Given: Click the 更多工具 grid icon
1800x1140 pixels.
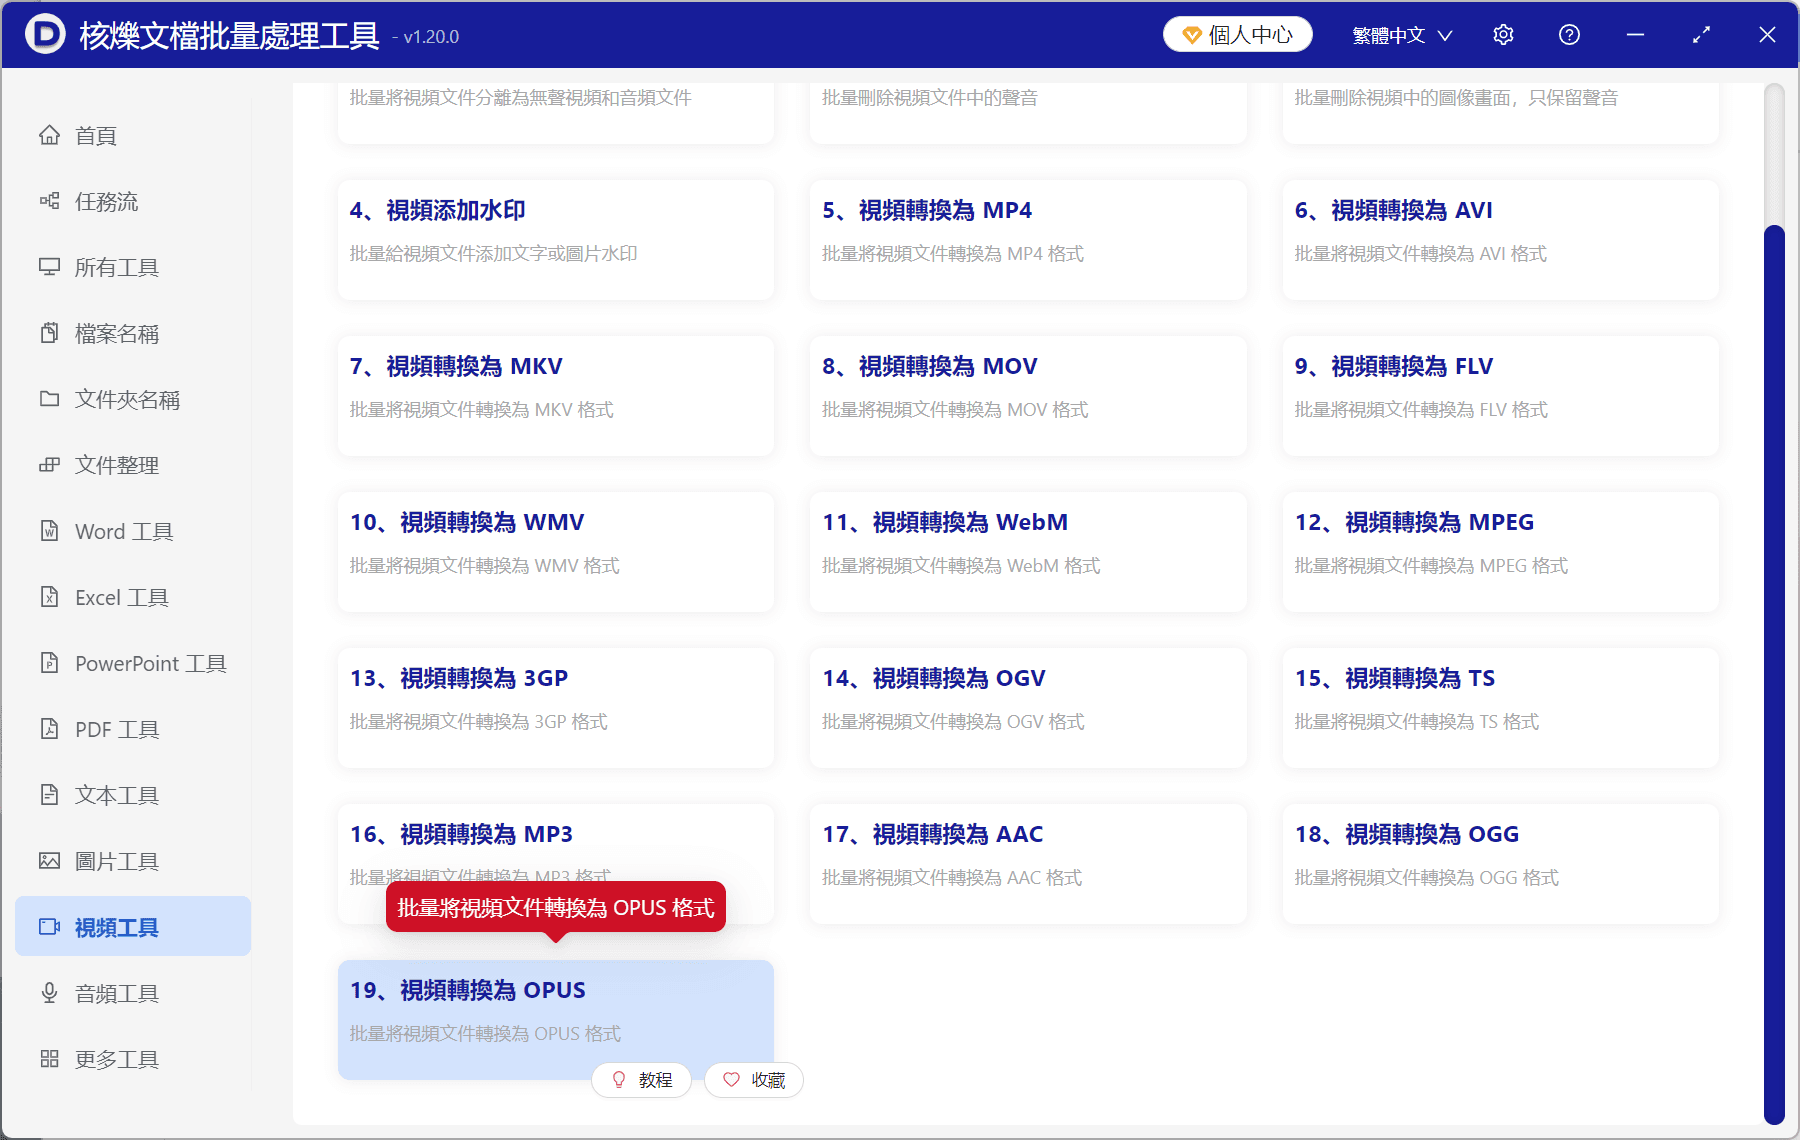Looking at the screenshot, I should pyautogui.click(x=49, y=1059).
